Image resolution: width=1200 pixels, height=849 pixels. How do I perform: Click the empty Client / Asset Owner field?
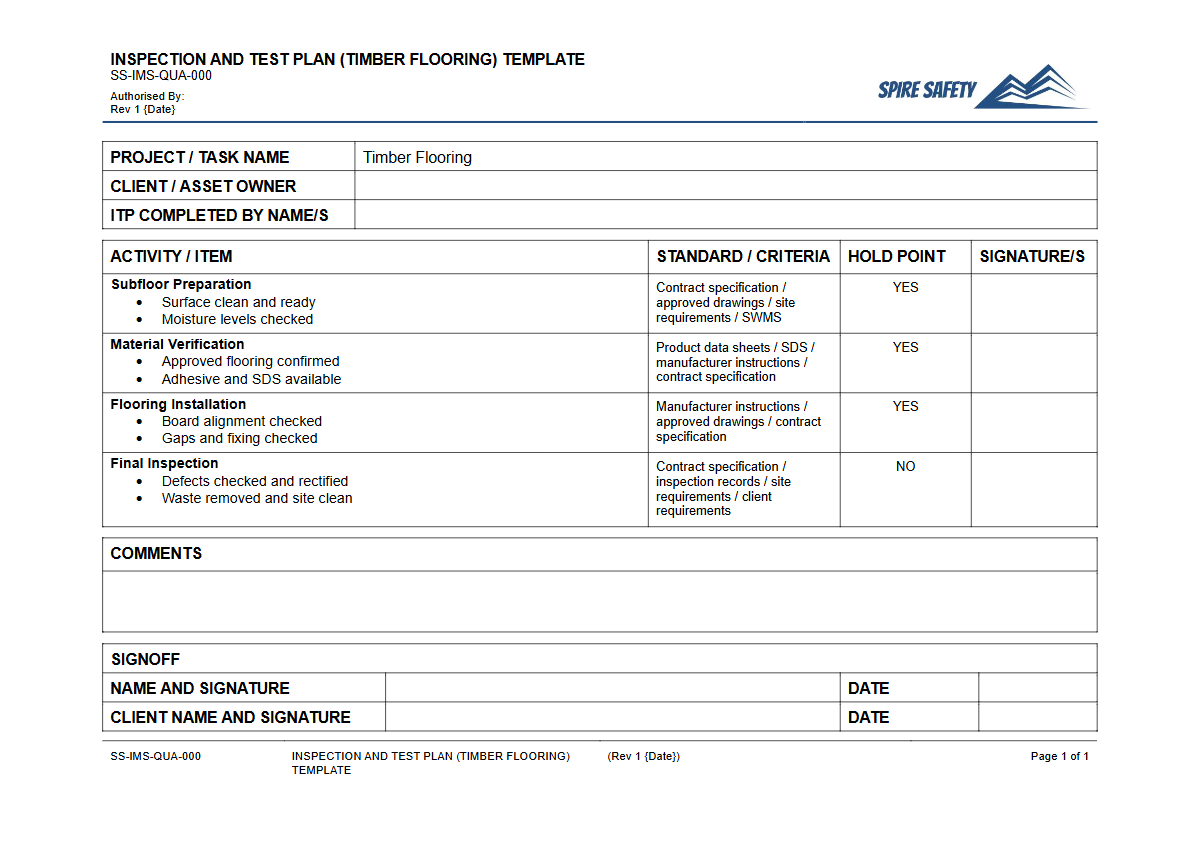726,186
